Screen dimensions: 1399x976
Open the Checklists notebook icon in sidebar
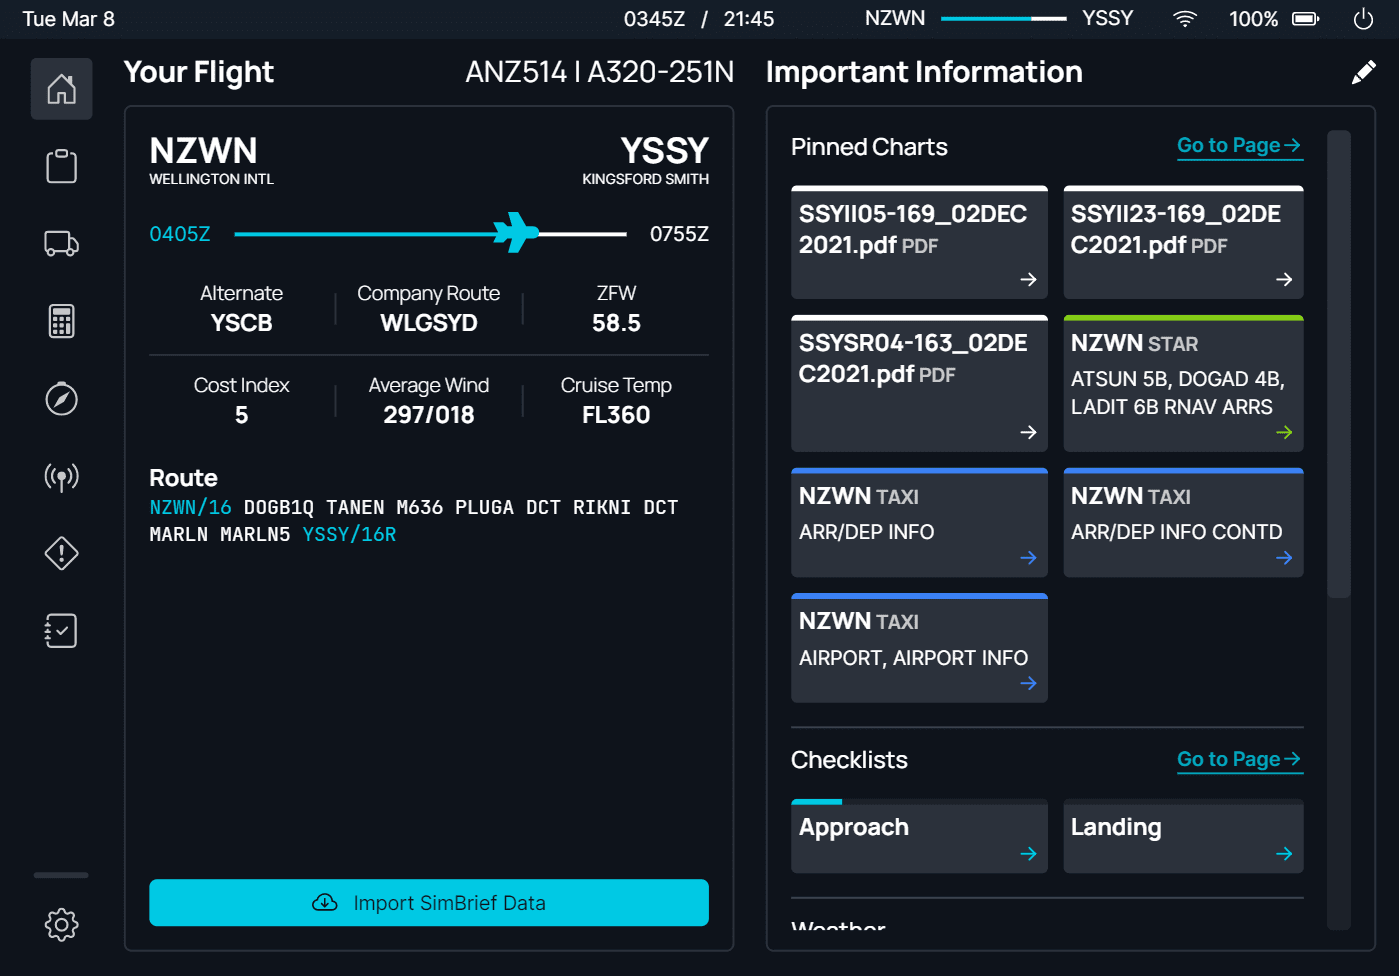point(62,631)
